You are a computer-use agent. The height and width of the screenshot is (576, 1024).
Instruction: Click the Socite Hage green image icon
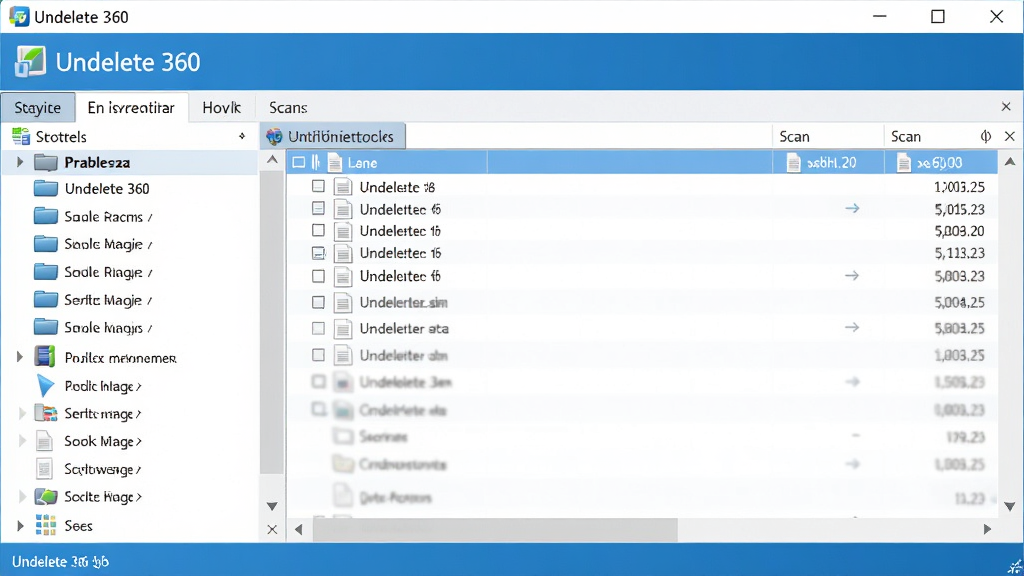(46, 496)
